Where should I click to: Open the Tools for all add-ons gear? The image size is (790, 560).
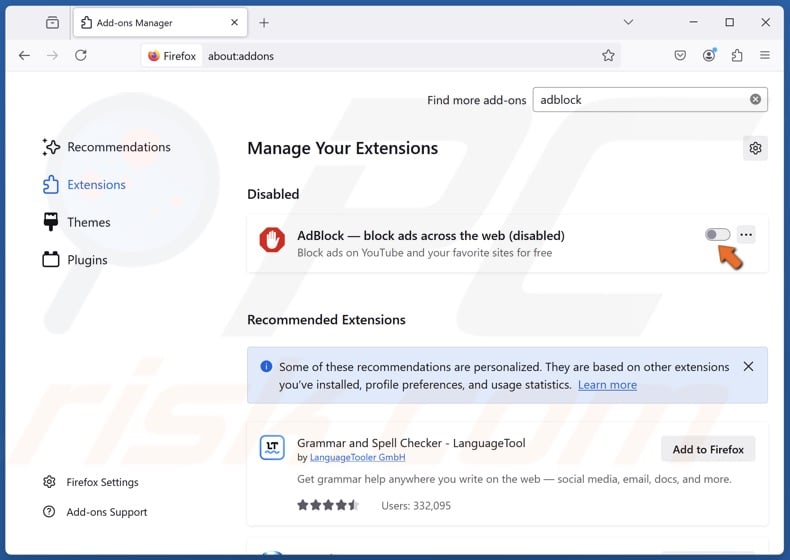coord(755,148)
